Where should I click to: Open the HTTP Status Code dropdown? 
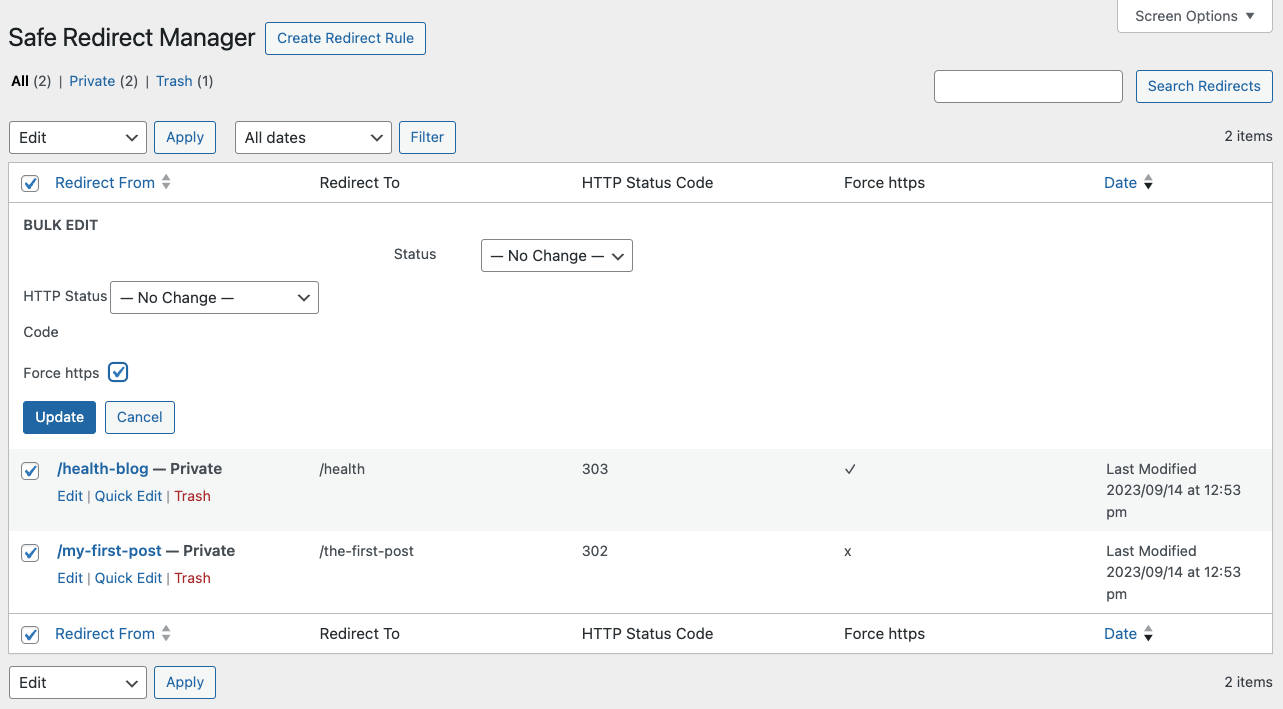pyautogui.click(x=214, y=297)
